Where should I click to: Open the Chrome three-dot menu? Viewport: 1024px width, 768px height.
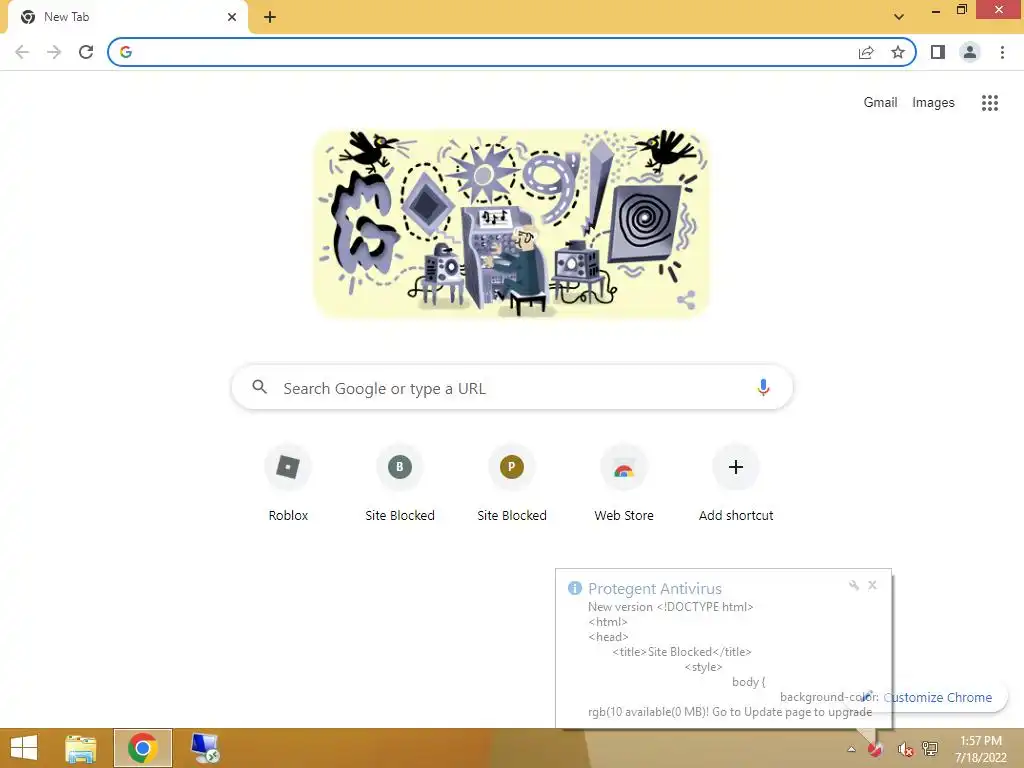[1002, 52]
